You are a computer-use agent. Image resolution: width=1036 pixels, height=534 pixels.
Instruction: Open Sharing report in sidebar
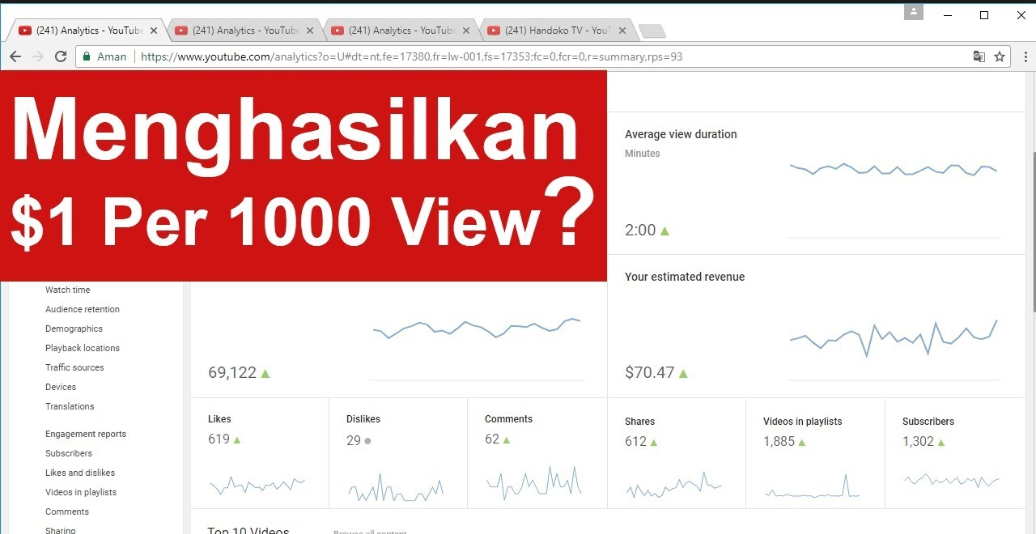coord(60,530)
